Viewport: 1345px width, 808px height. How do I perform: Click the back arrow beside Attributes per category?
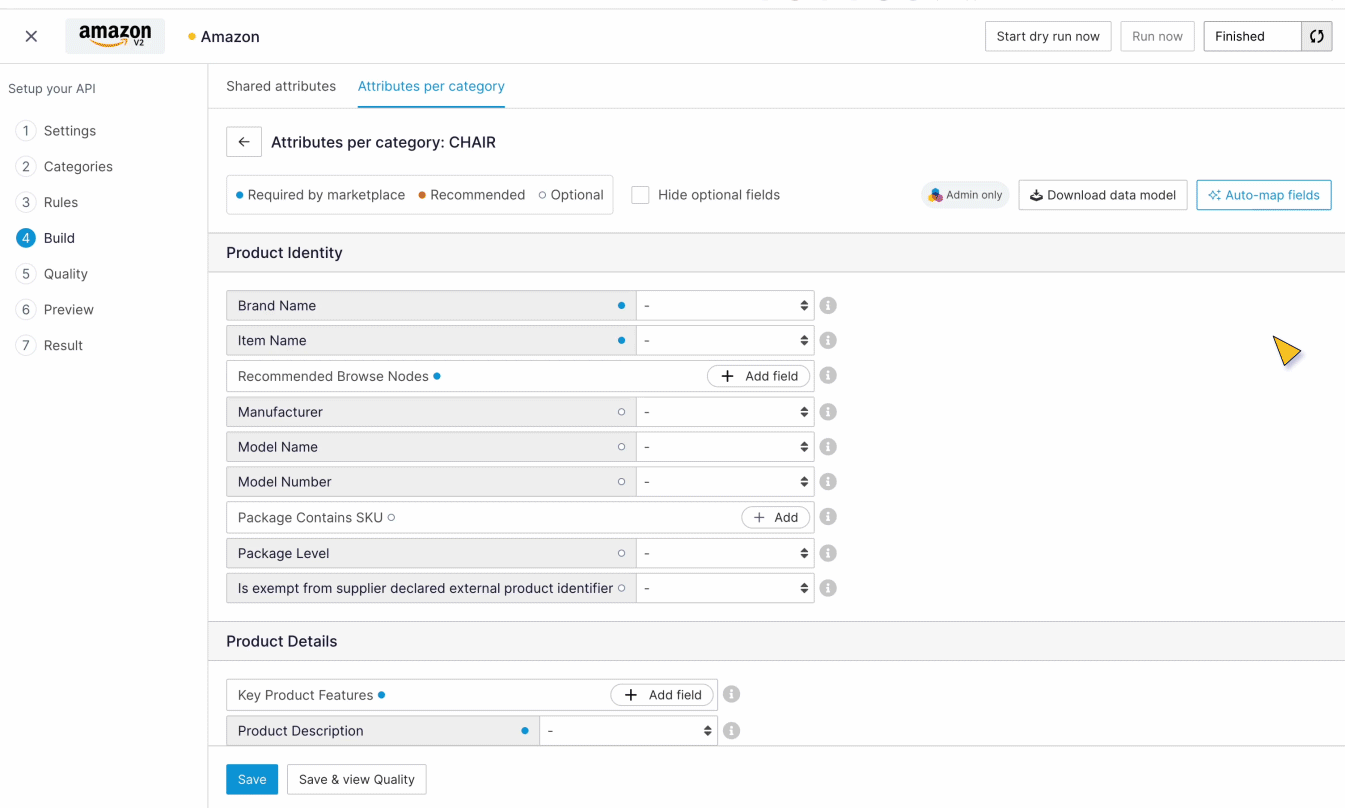pos(244,142)
